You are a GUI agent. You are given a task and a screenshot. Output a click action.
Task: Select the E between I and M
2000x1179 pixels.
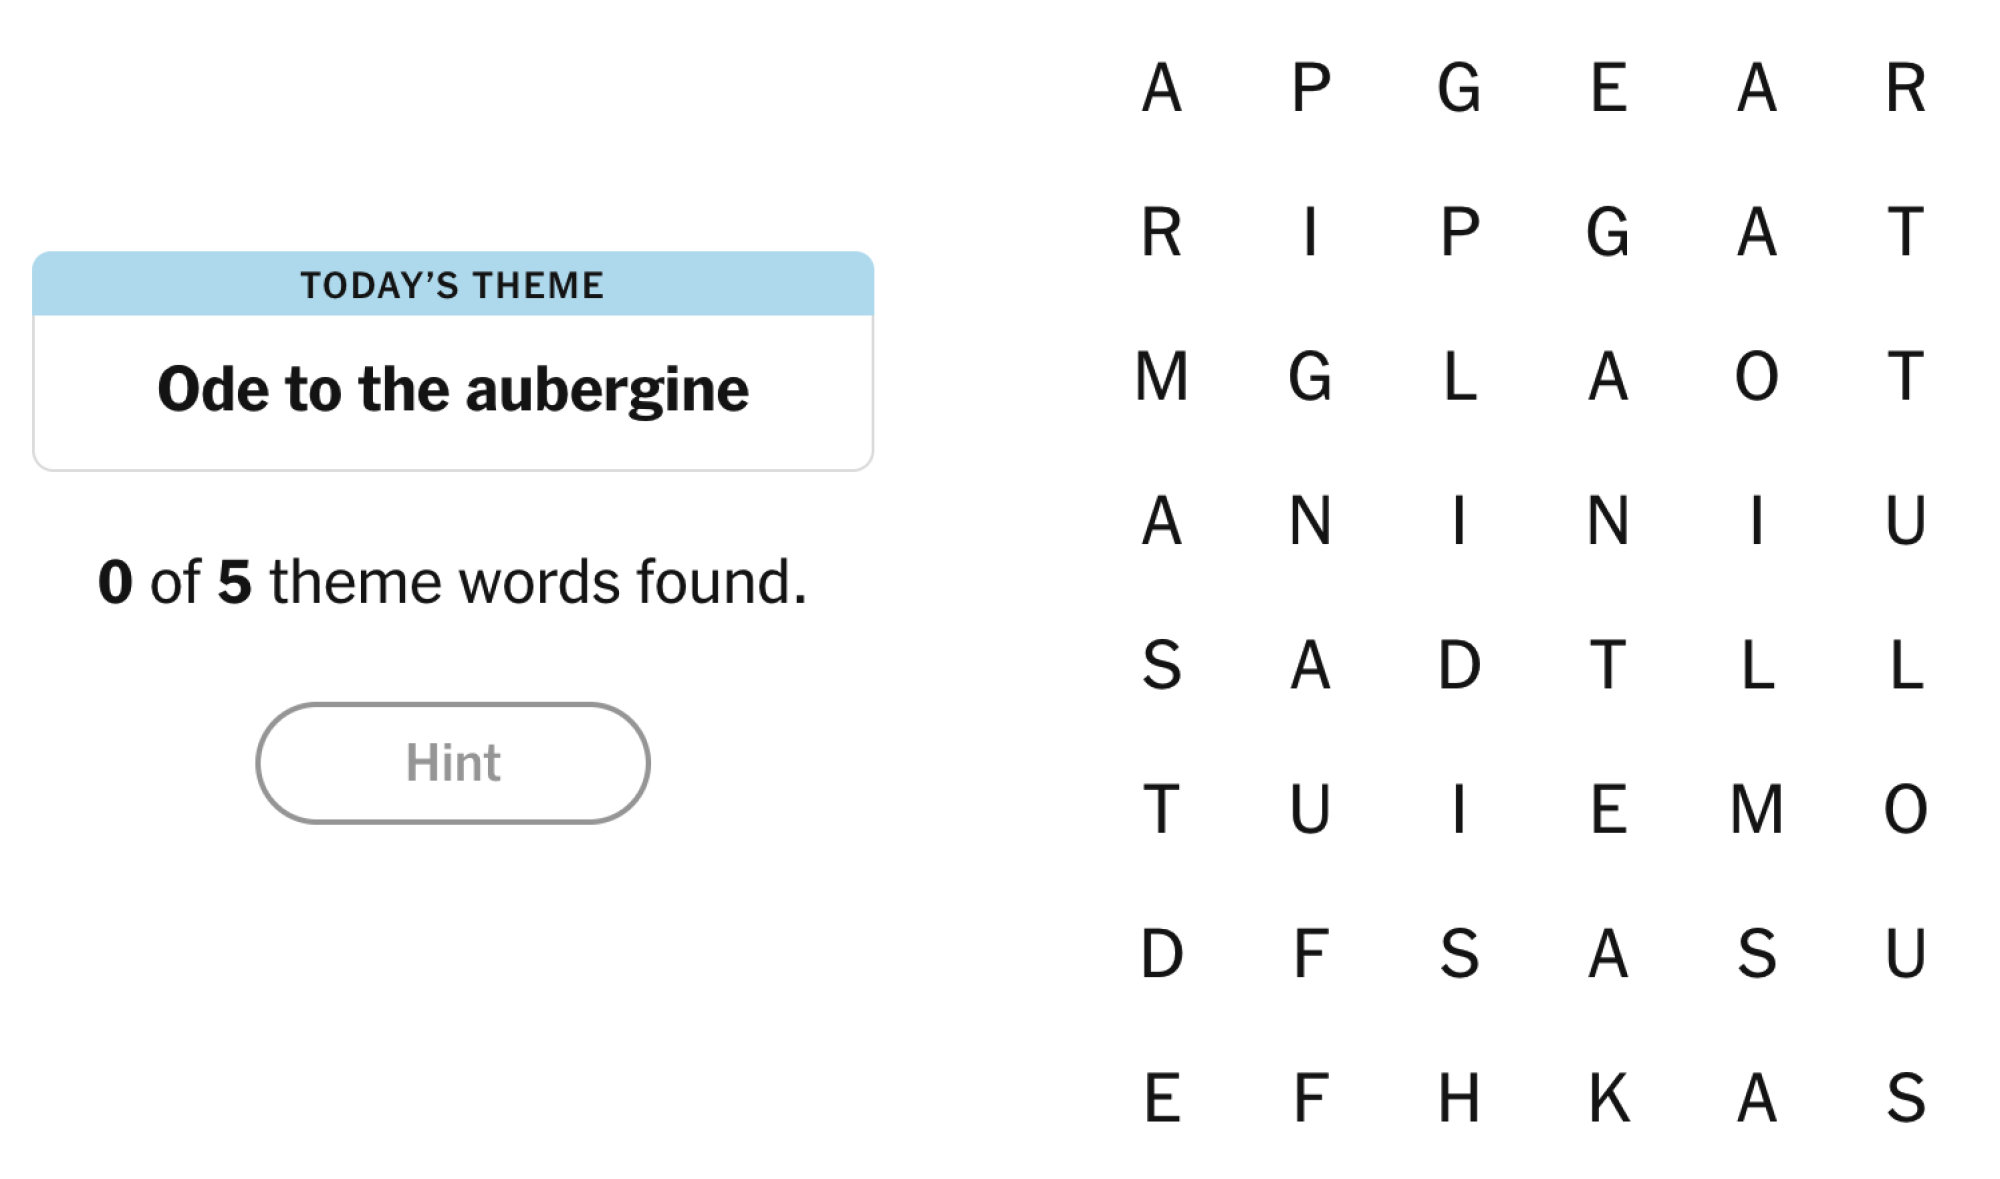point(1608,809)
